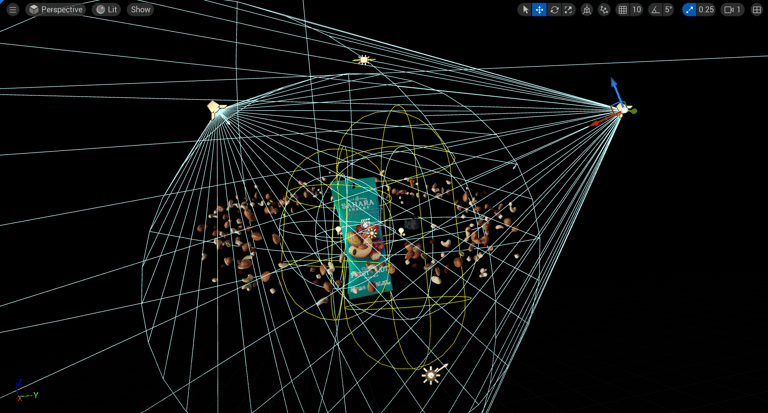Toggle surface snapping icon

(x=604, y=9)
